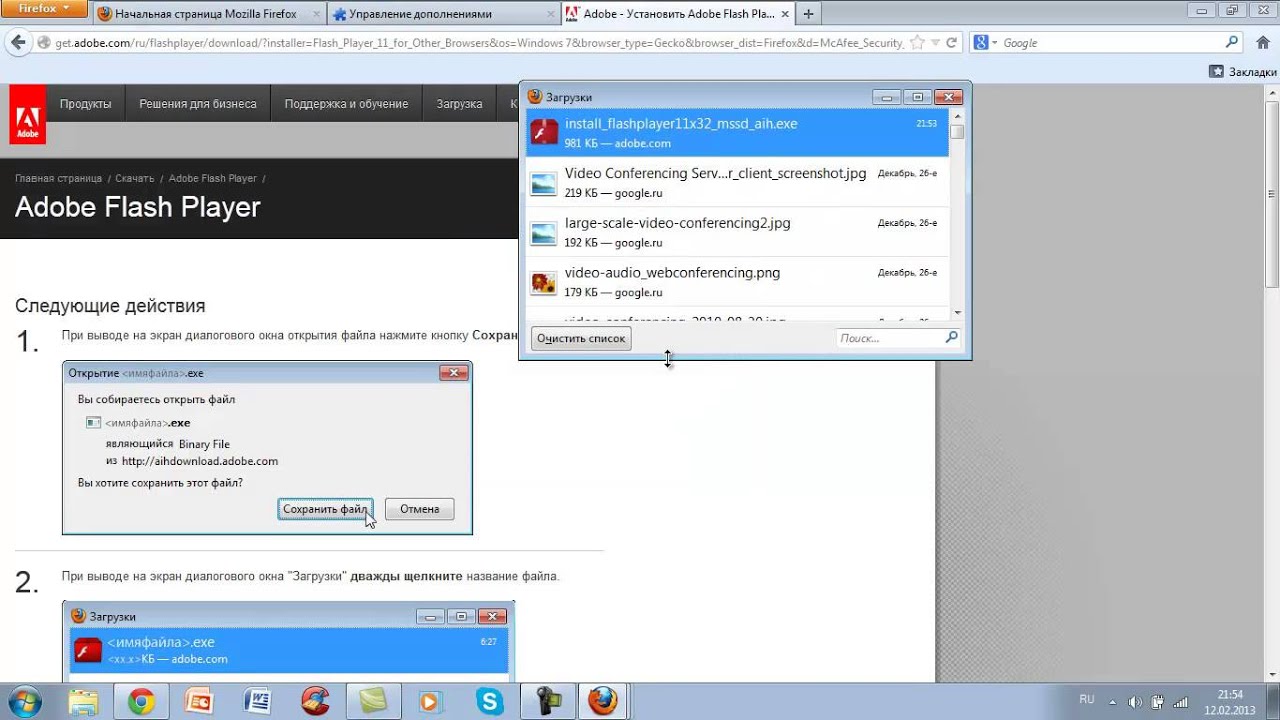Click the video-audio_webconferencing.png file icon

(x=544, y=283)
